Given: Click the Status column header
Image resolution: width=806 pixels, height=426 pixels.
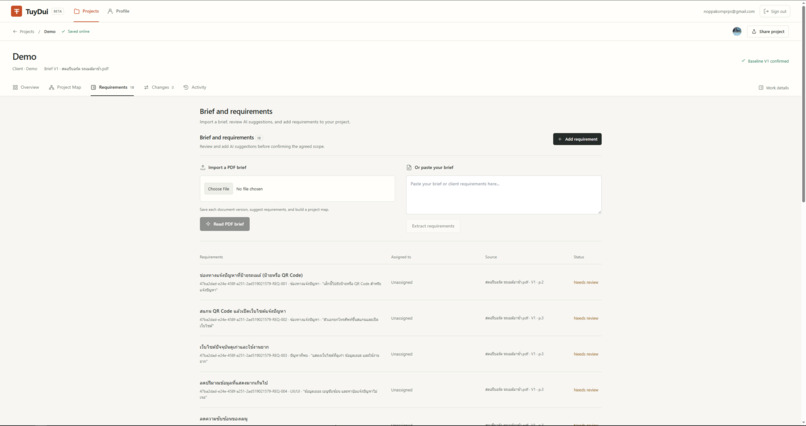Looking at the screenshot, I should (579, 257).
